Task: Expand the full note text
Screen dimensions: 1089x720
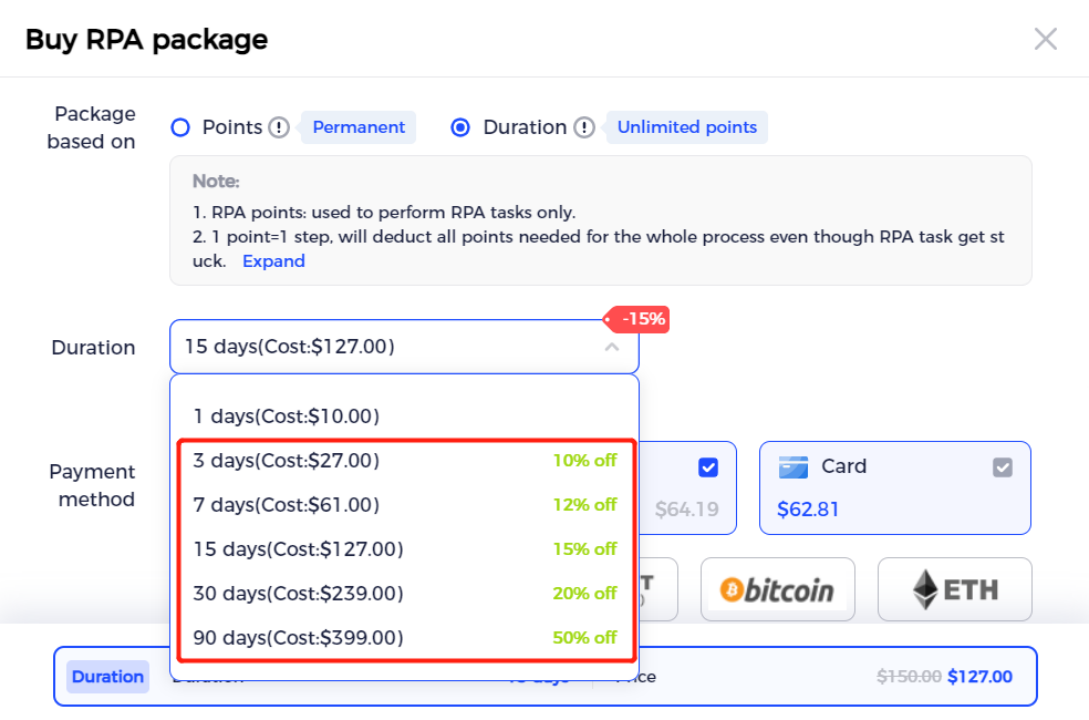Action: [x=274, y=261]
